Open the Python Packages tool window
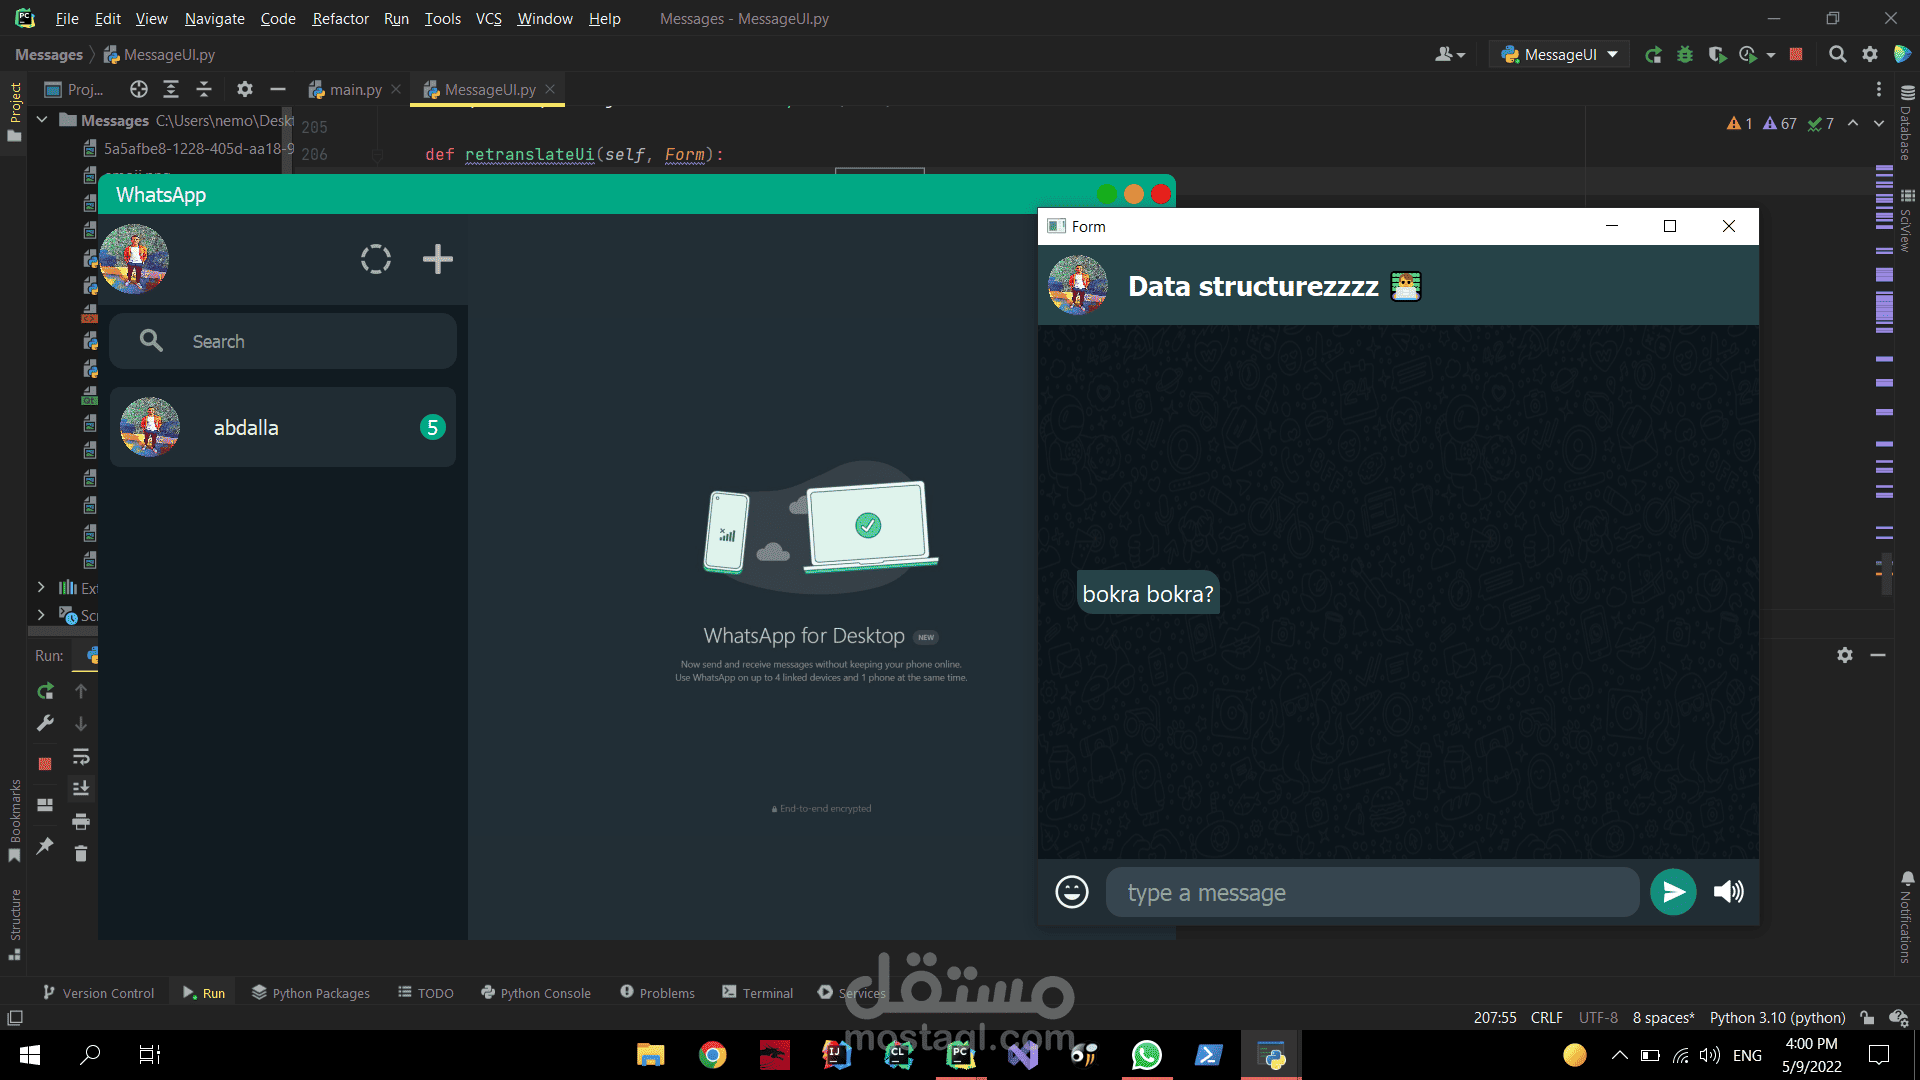 [311, 992]
